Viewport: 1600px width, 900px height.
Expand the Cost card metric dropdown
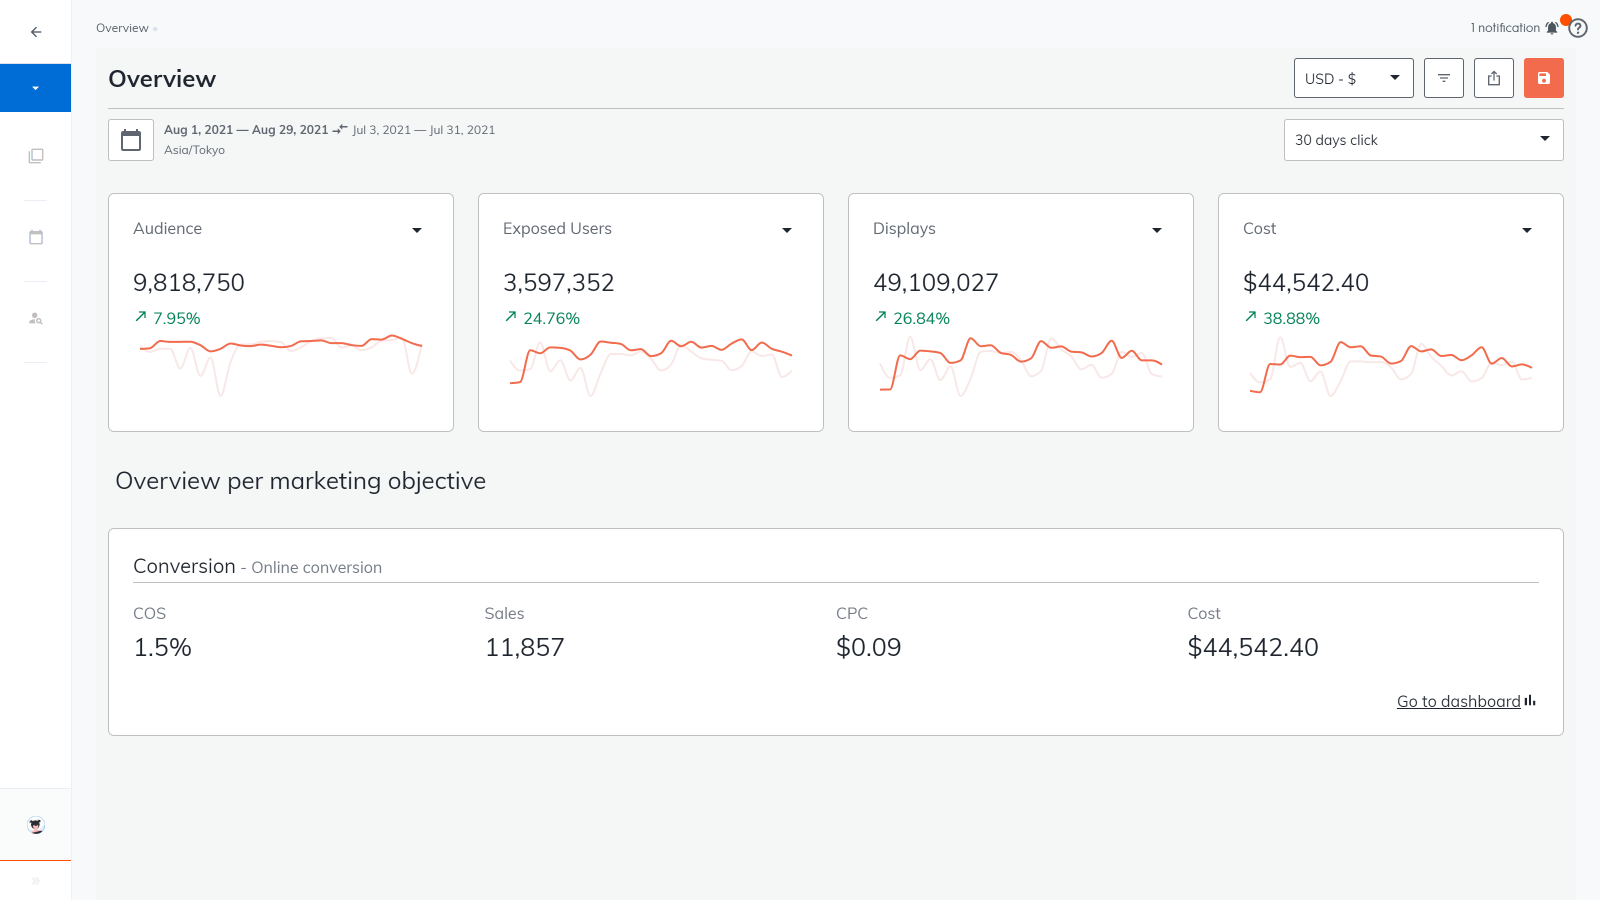[1527, 230]
